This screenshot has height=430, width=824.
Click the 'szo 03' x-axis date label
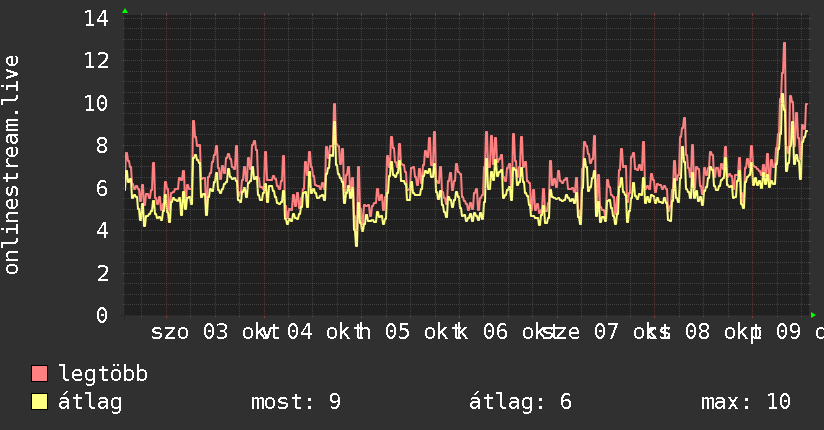coord(190,332)
